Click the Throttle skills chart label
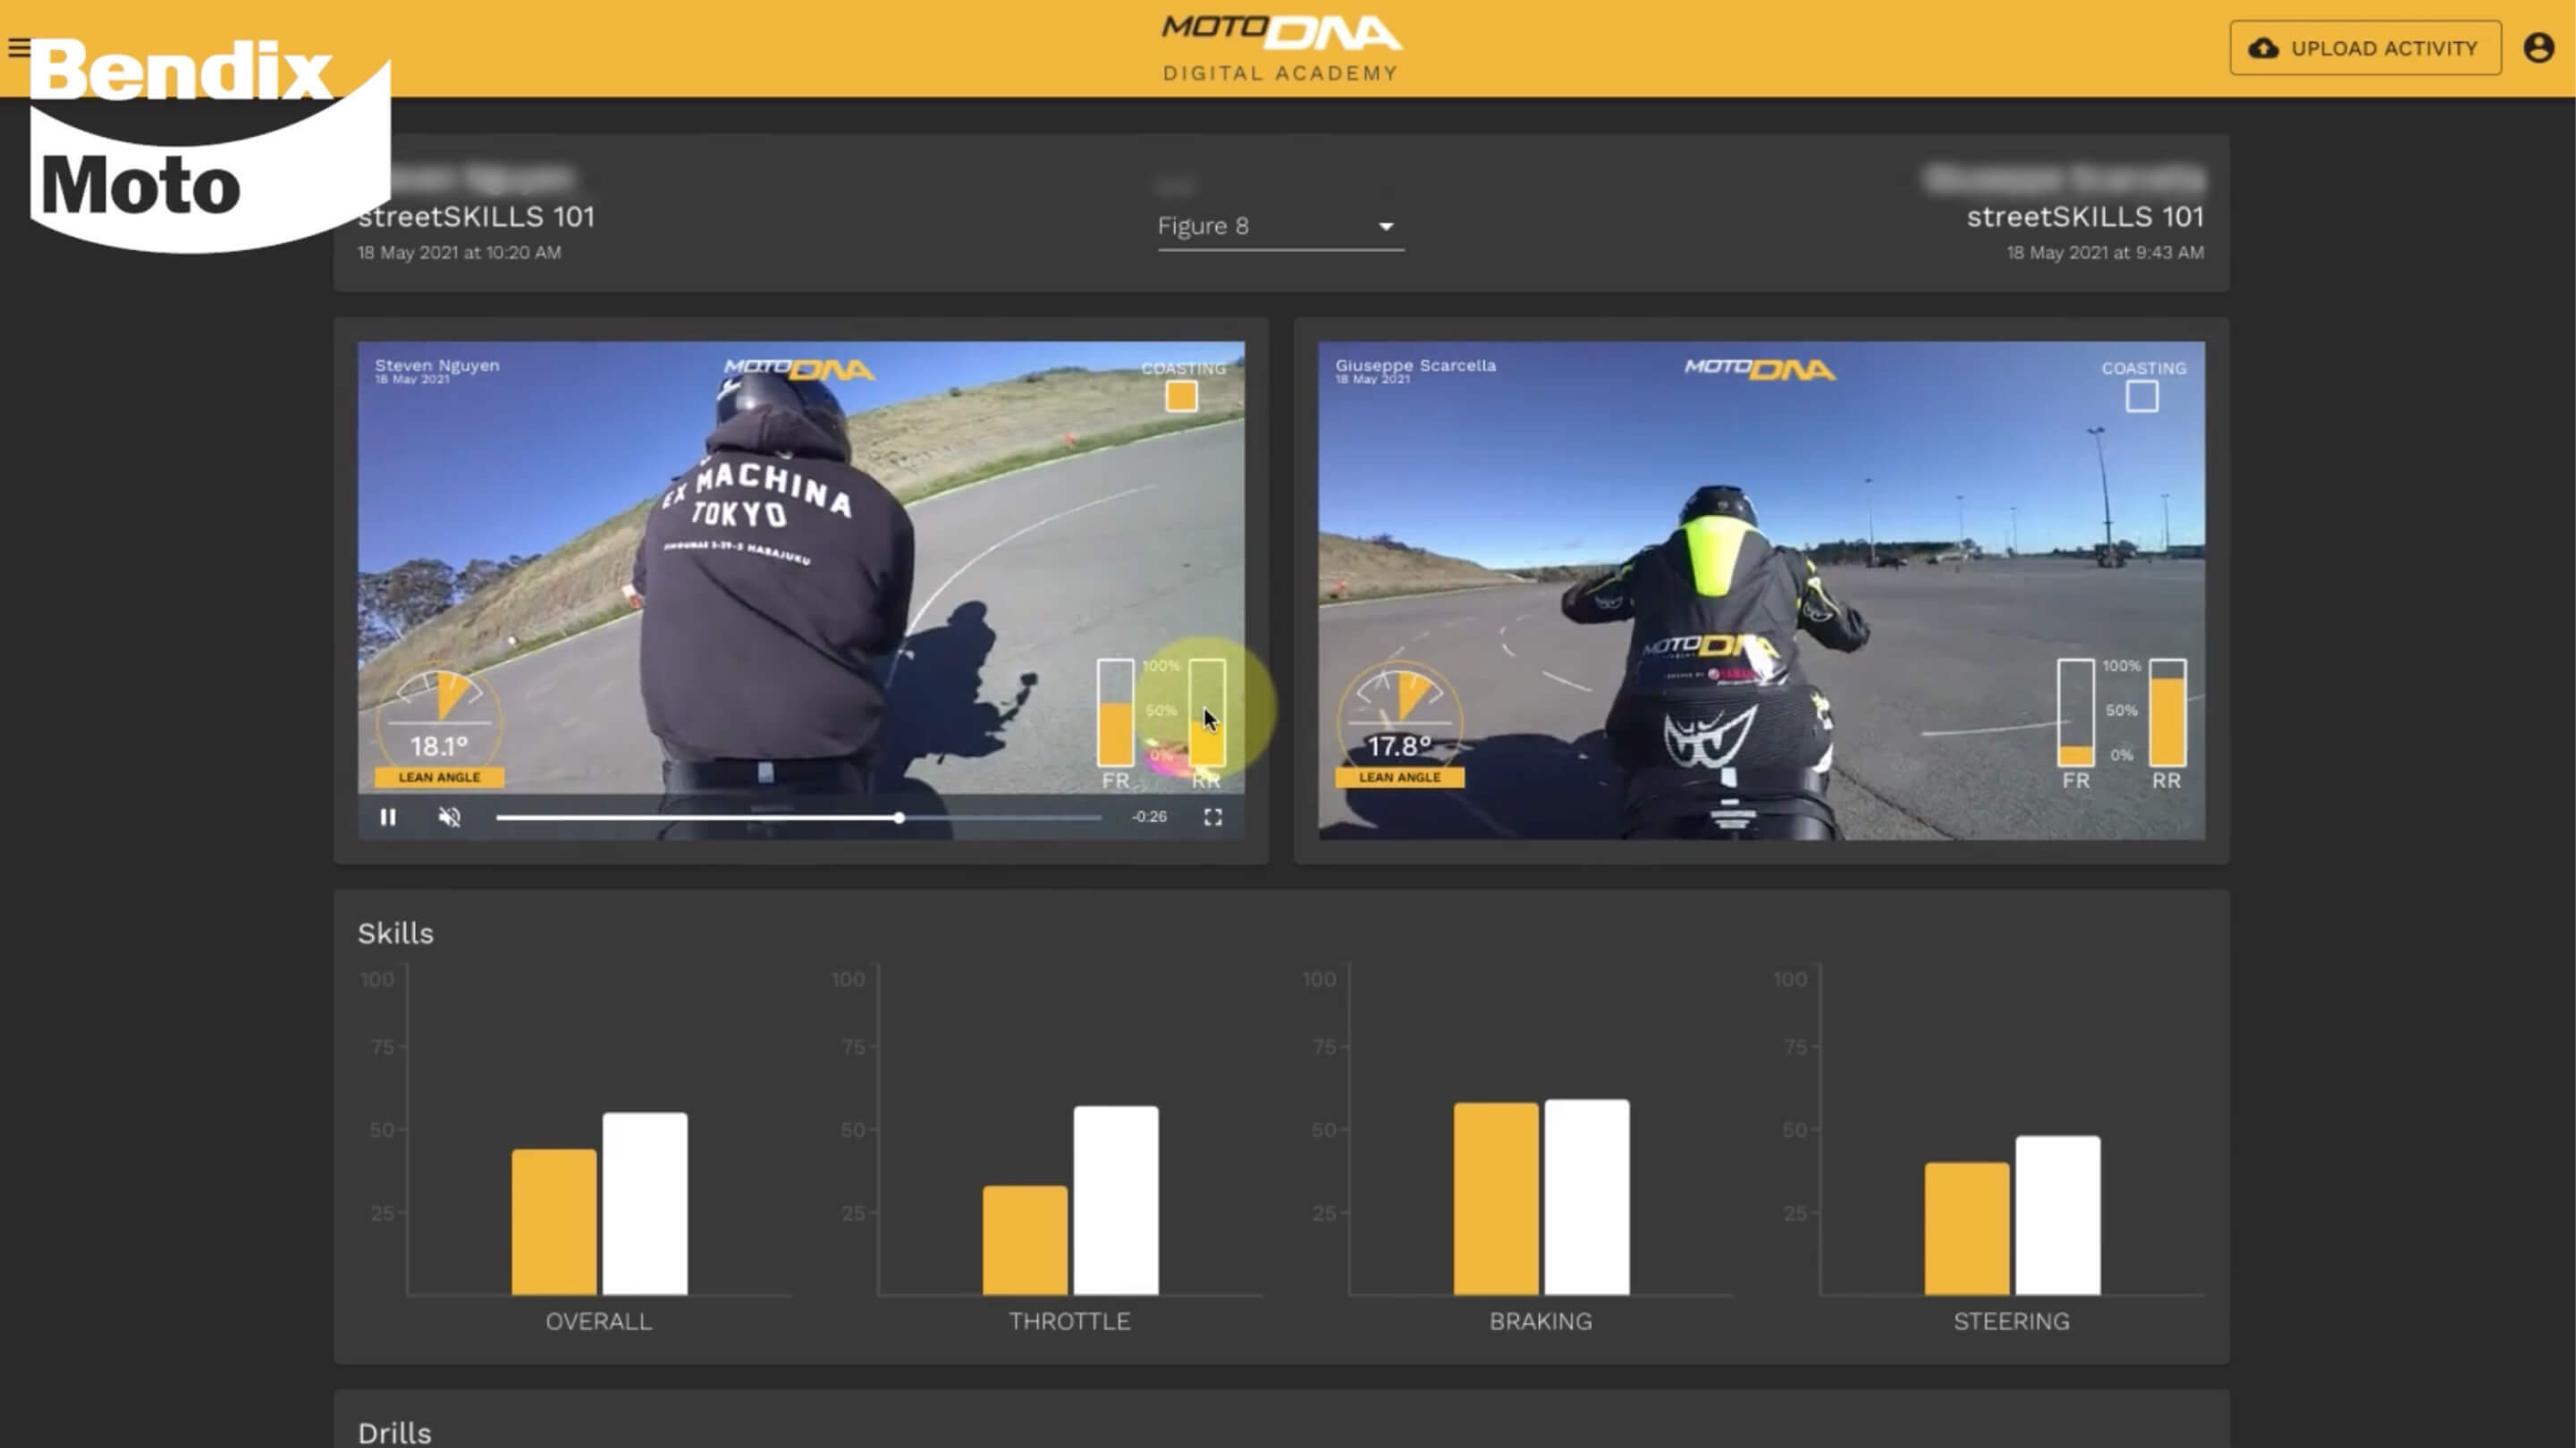The height and width of the screenshot is (1448, 2576). [x=1069, y=1321]
